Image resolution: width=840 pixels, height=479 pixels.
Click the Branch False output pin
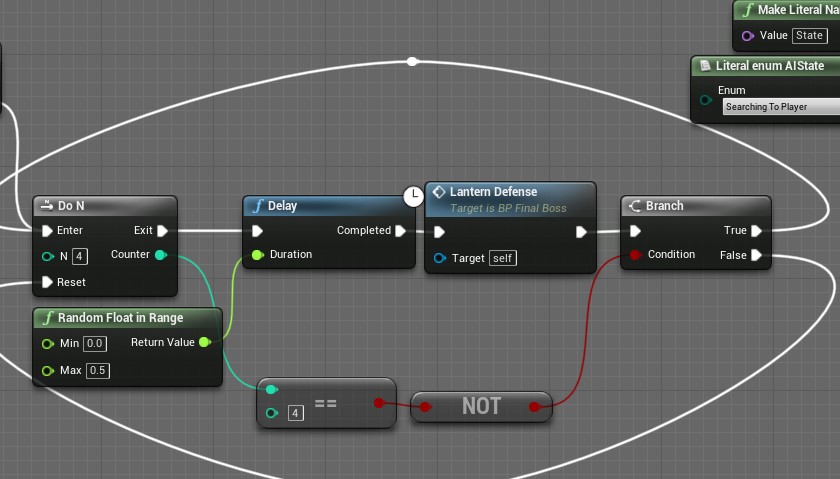[757, 255]
